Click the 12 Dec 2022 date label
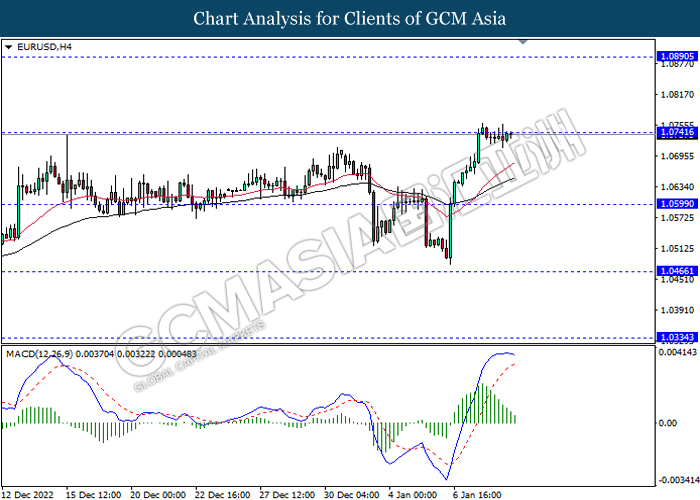 [28, 495]
